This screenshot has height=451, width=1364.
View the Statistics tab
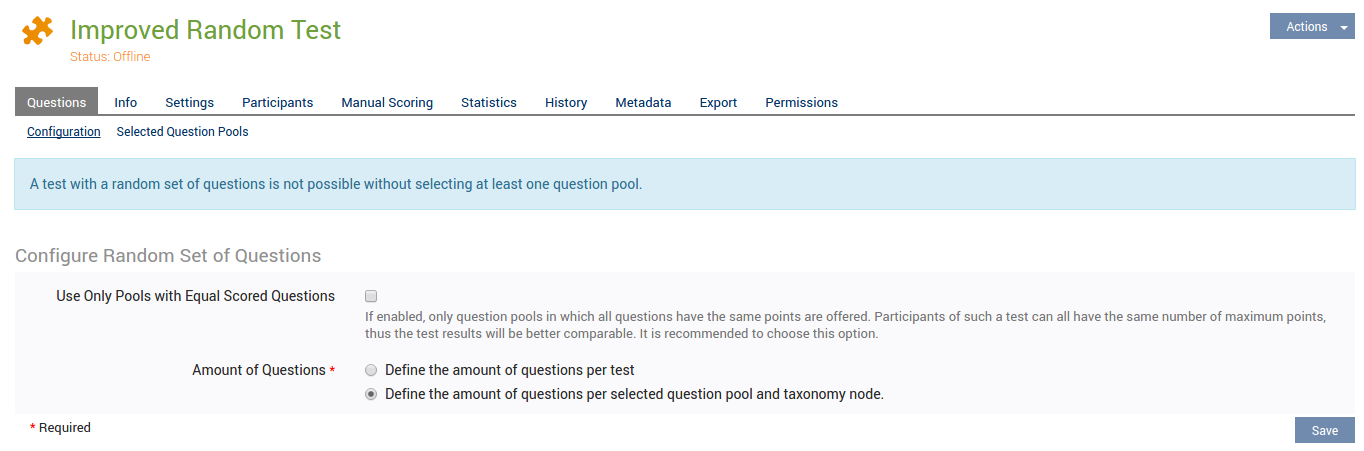(x=489, y=102)
